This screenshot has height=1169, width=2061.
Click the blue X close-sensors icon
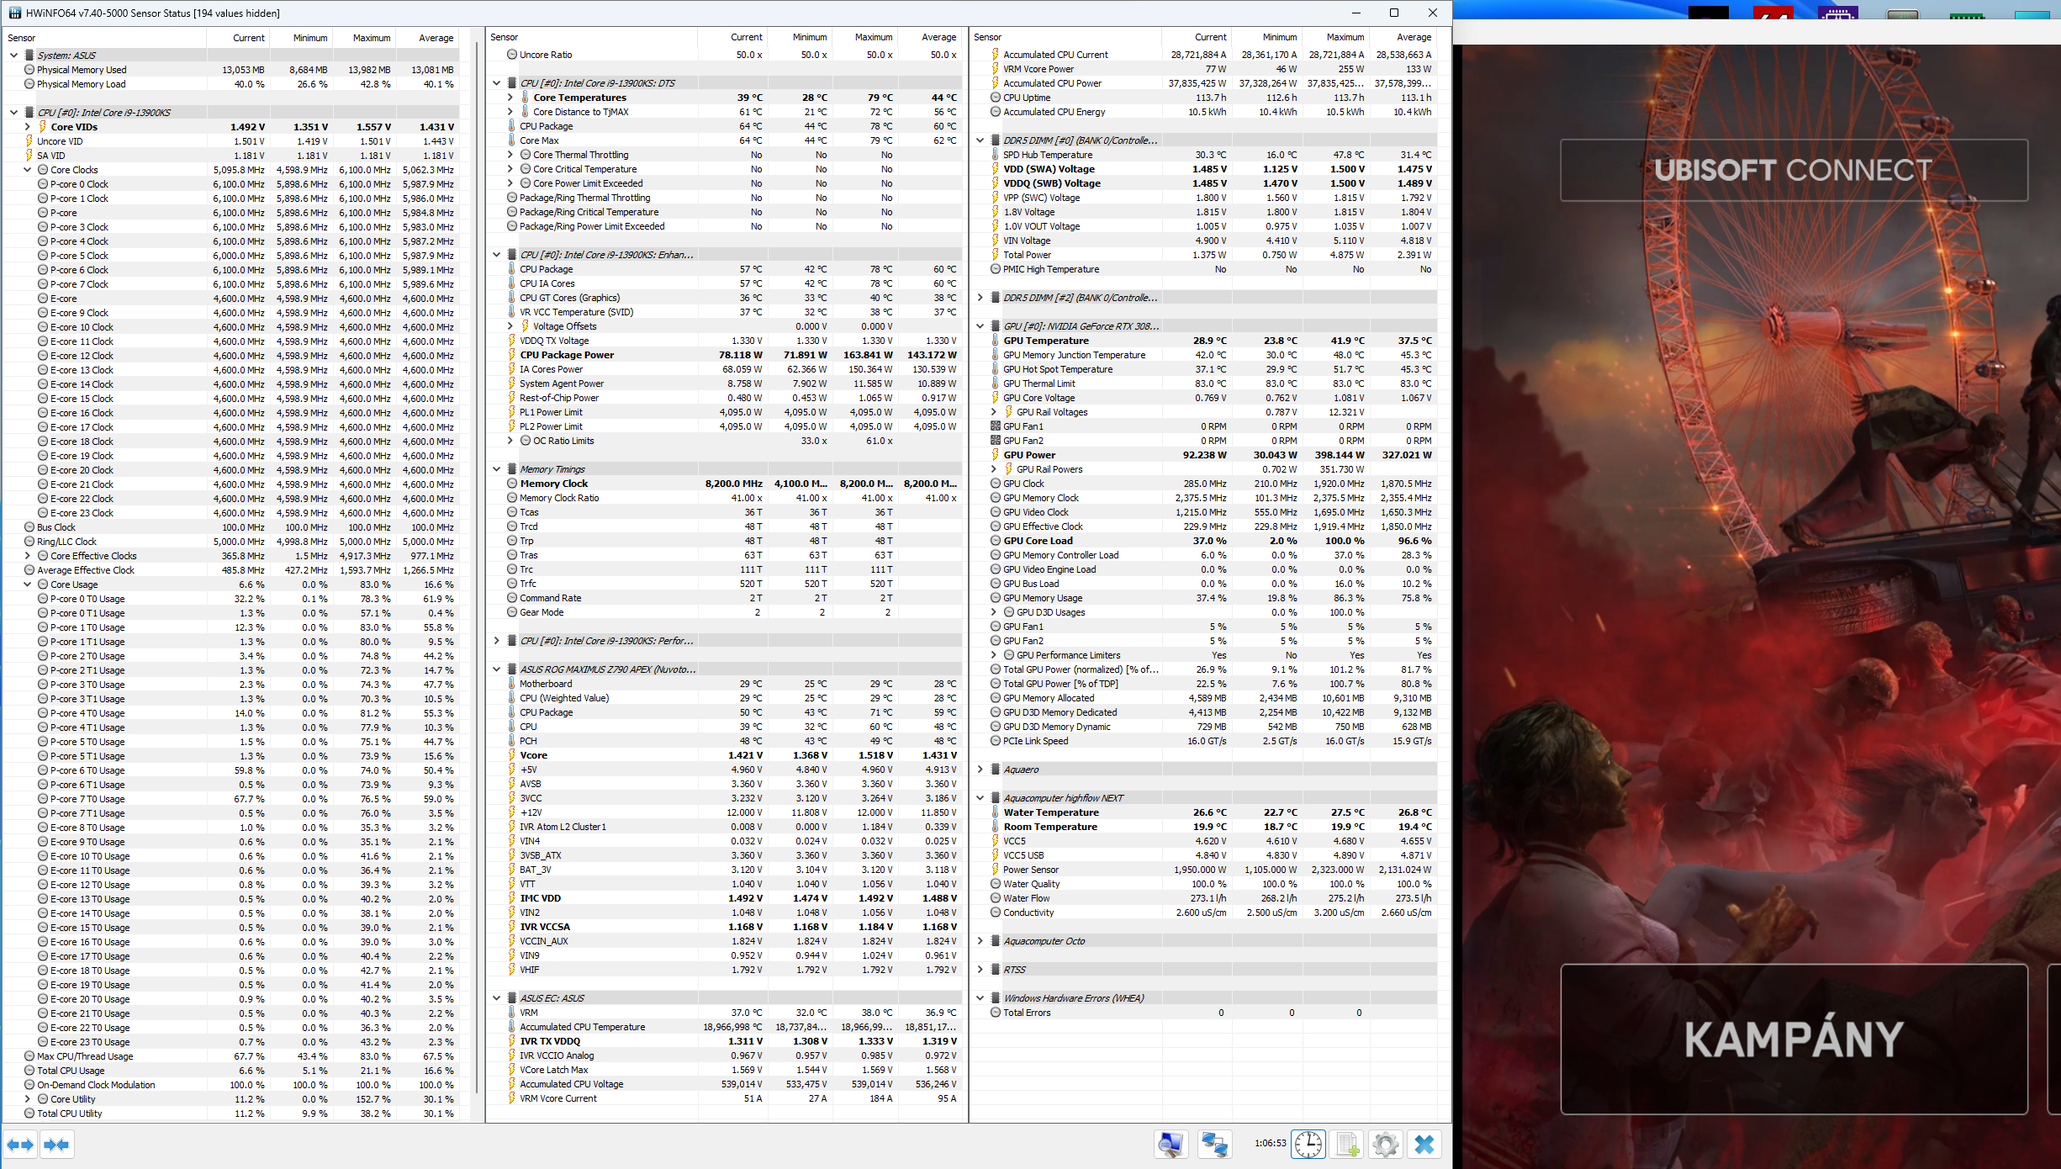click(x=1425, y=1144)
